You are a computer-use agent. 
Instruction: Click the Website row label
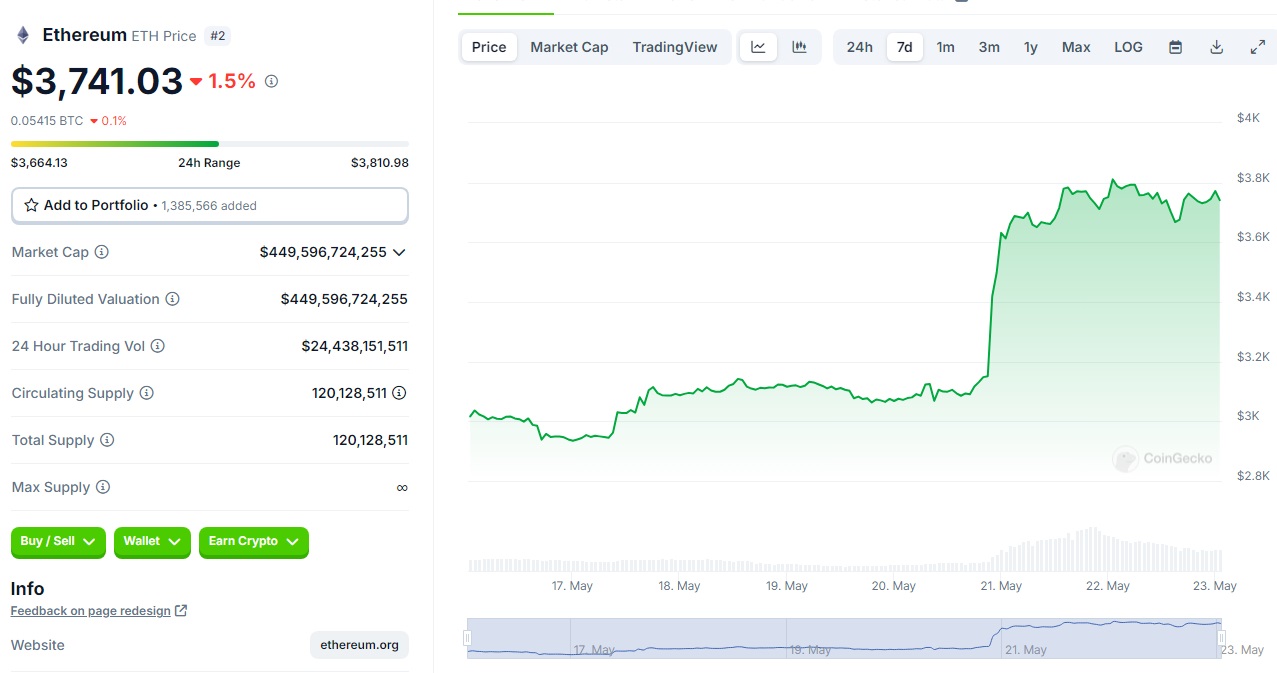38,645
